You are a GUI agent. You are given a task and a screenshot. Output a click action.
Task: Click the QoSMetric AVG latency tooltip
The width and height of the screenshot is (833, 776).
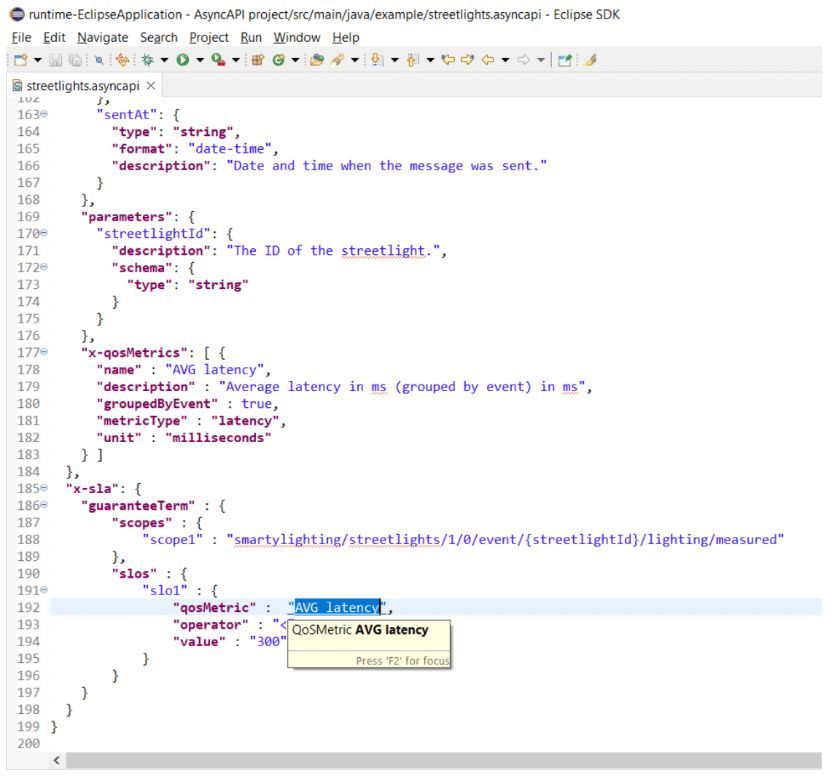[x=369, y=644]
